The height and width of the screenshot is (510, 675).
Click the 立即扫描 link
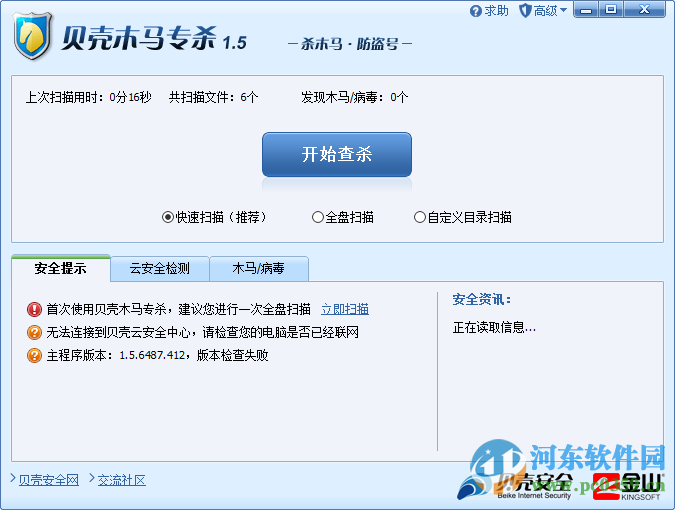tap(345, 309)
